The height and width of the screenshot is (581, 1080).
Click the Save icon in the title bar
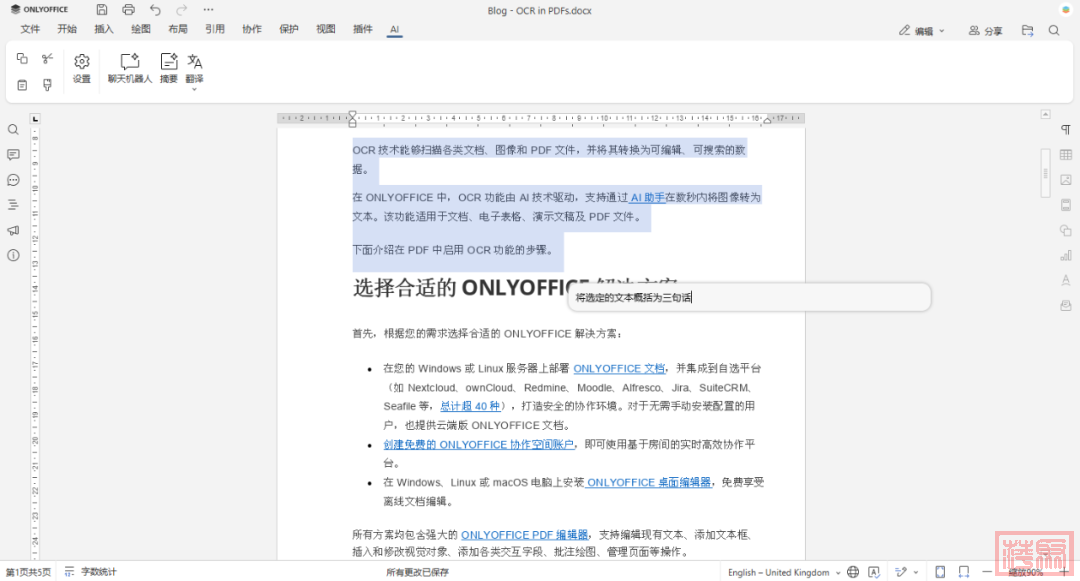102,9
